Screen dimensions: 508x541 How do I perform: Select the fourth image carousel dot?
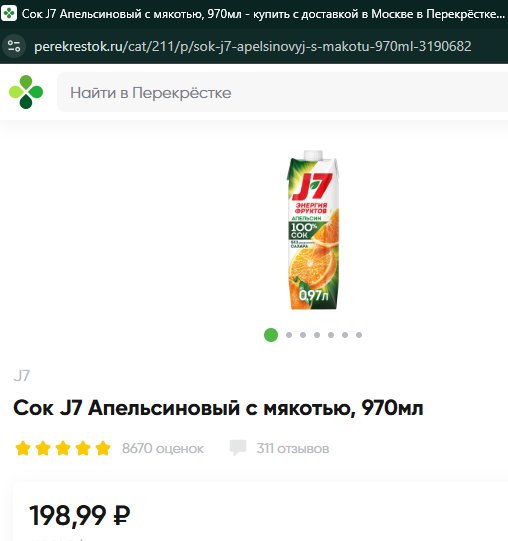tap(317, 335)
